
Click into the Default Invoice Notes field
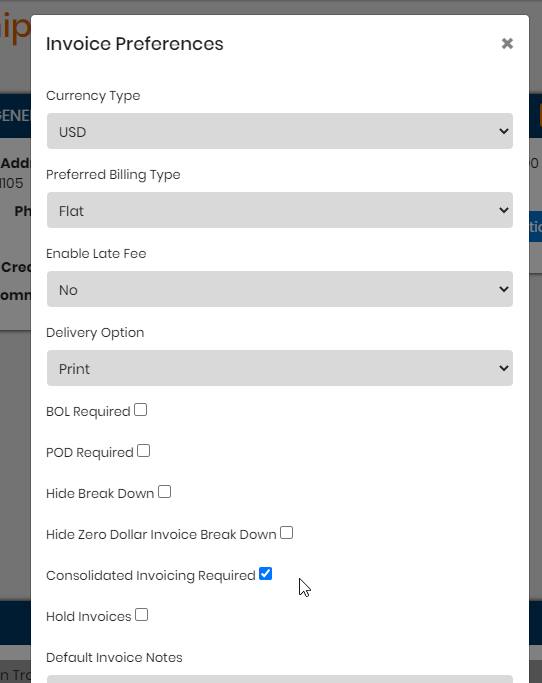(x=280, y=679)
